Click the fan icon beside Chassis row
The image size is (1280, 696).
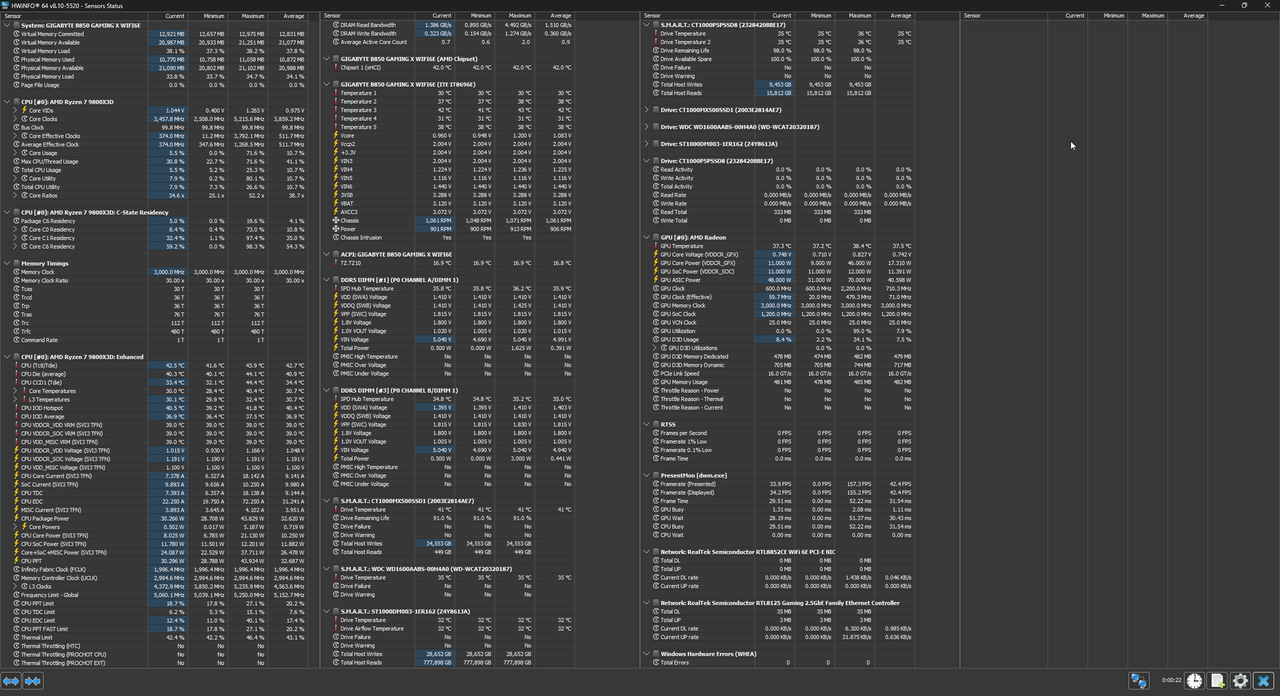(x=336, y=221)
